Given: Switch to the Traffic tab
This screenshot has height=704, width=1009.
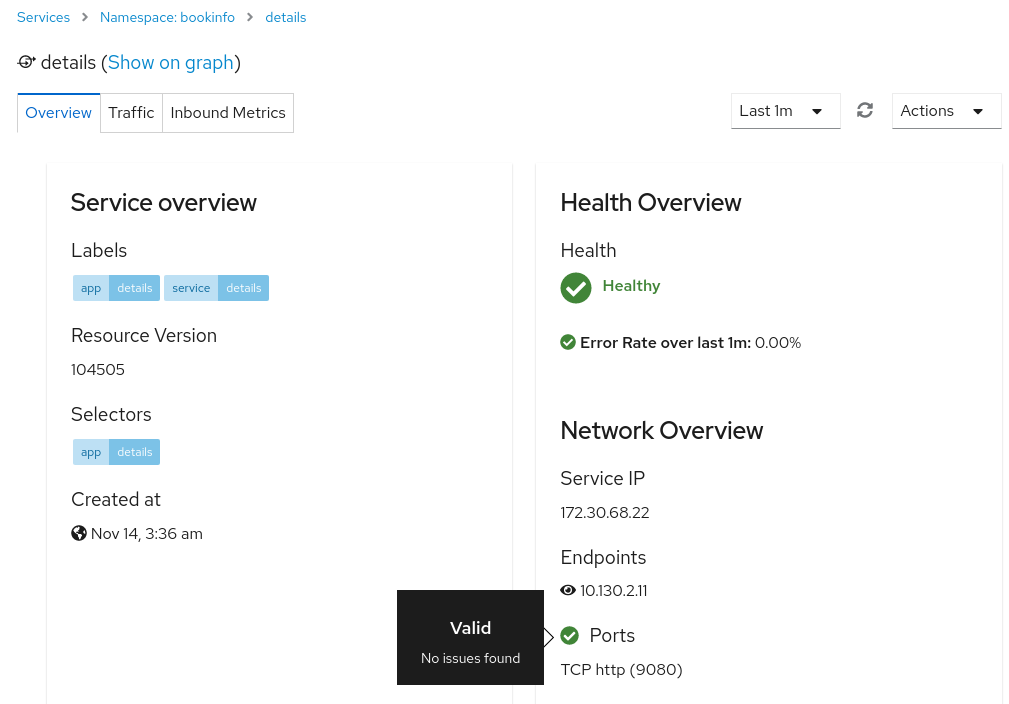Looking at the screenshot, I should (x=131, y=113).
